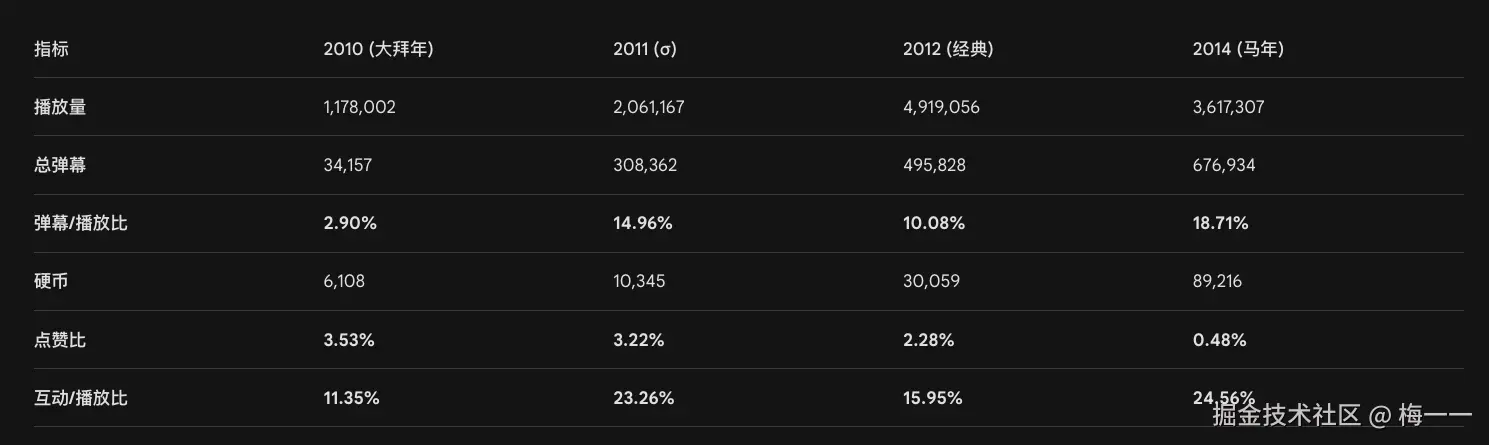Click the 89,216 coins value
This screenshot has height=445, width=1489.
pos(1218,281)
